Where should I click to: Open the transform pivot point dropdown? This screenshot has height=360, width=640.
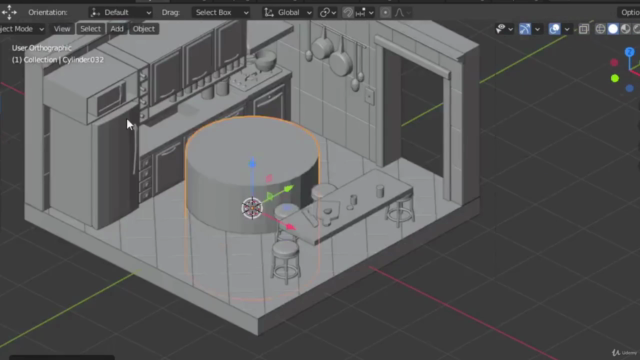tap(328, 13)
